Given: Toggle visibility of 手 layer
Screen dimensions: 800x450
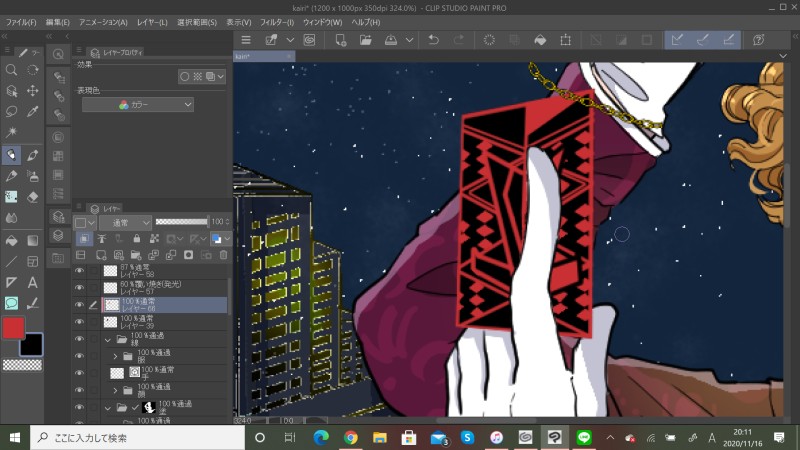Looking at the screenshot, I should click(79, 373).
